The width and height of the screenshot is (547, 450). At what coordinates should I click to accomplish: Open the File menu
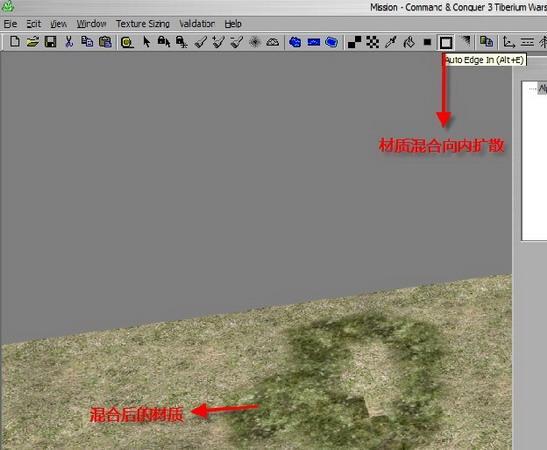tap(10, 24)
